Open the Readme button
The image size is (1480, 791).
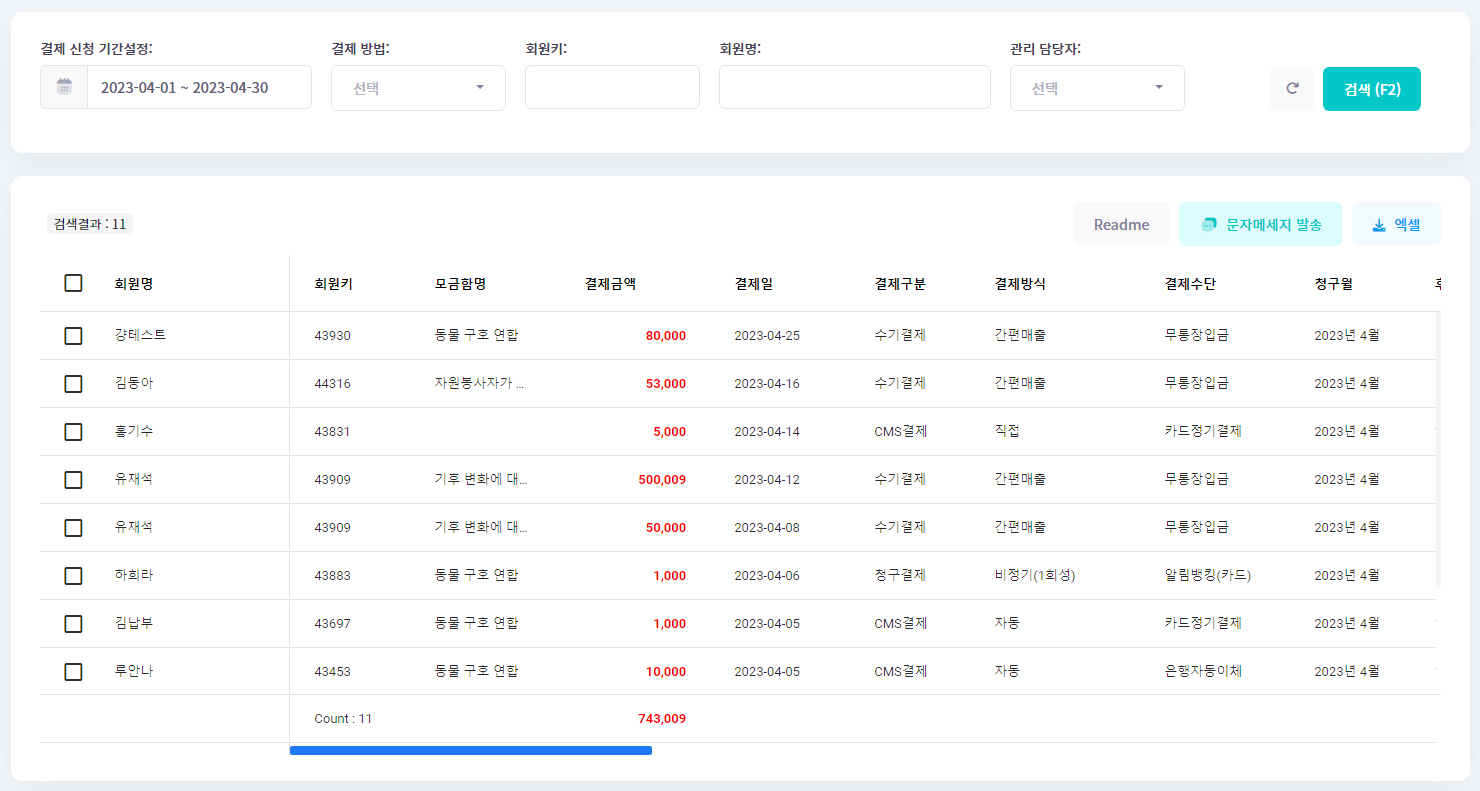click(x=1121, y=225)
